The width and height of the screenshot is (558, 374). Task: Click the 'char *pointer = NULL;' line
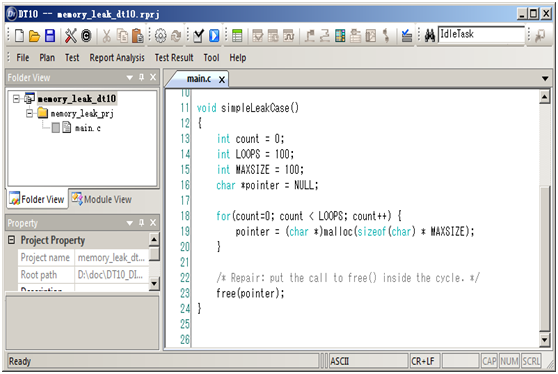(x=267, y=185)
